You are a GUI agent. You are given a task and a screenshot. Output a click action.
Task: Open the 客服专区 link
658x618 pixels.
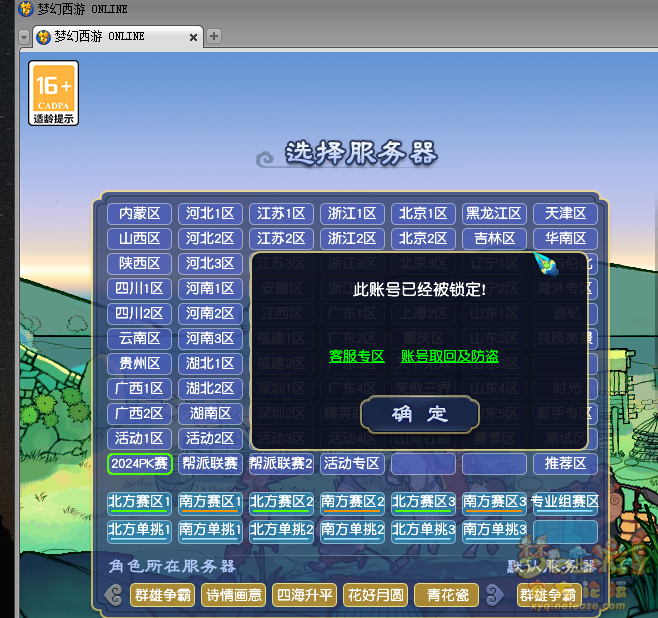click(357, 356)
